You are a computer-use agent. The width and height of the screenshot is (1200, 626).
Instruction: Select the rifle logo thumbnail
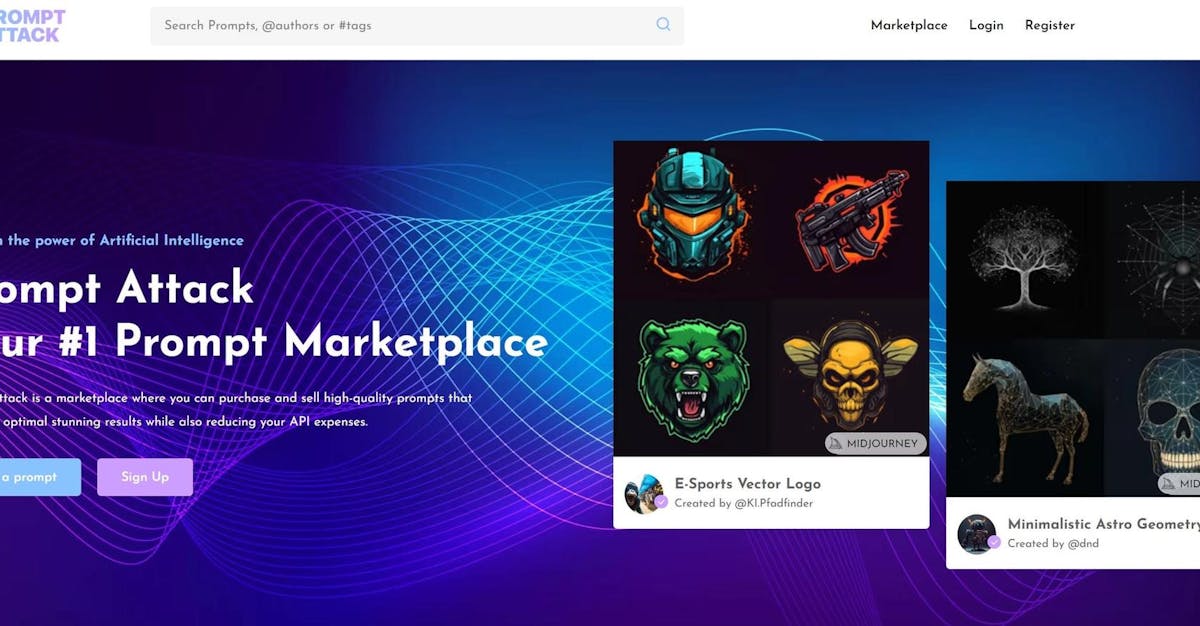[x=851, y=219]
